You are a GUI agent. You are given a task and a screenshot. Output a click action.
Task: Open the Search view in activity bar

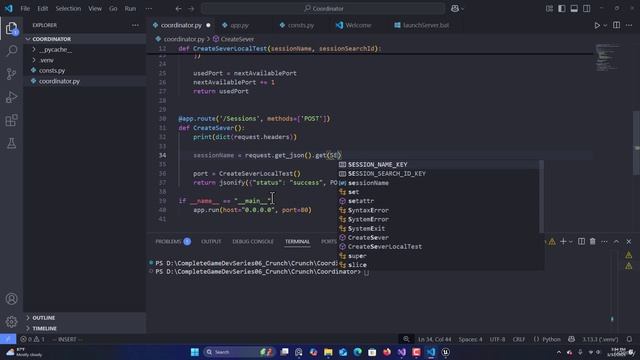pos(11,51)
